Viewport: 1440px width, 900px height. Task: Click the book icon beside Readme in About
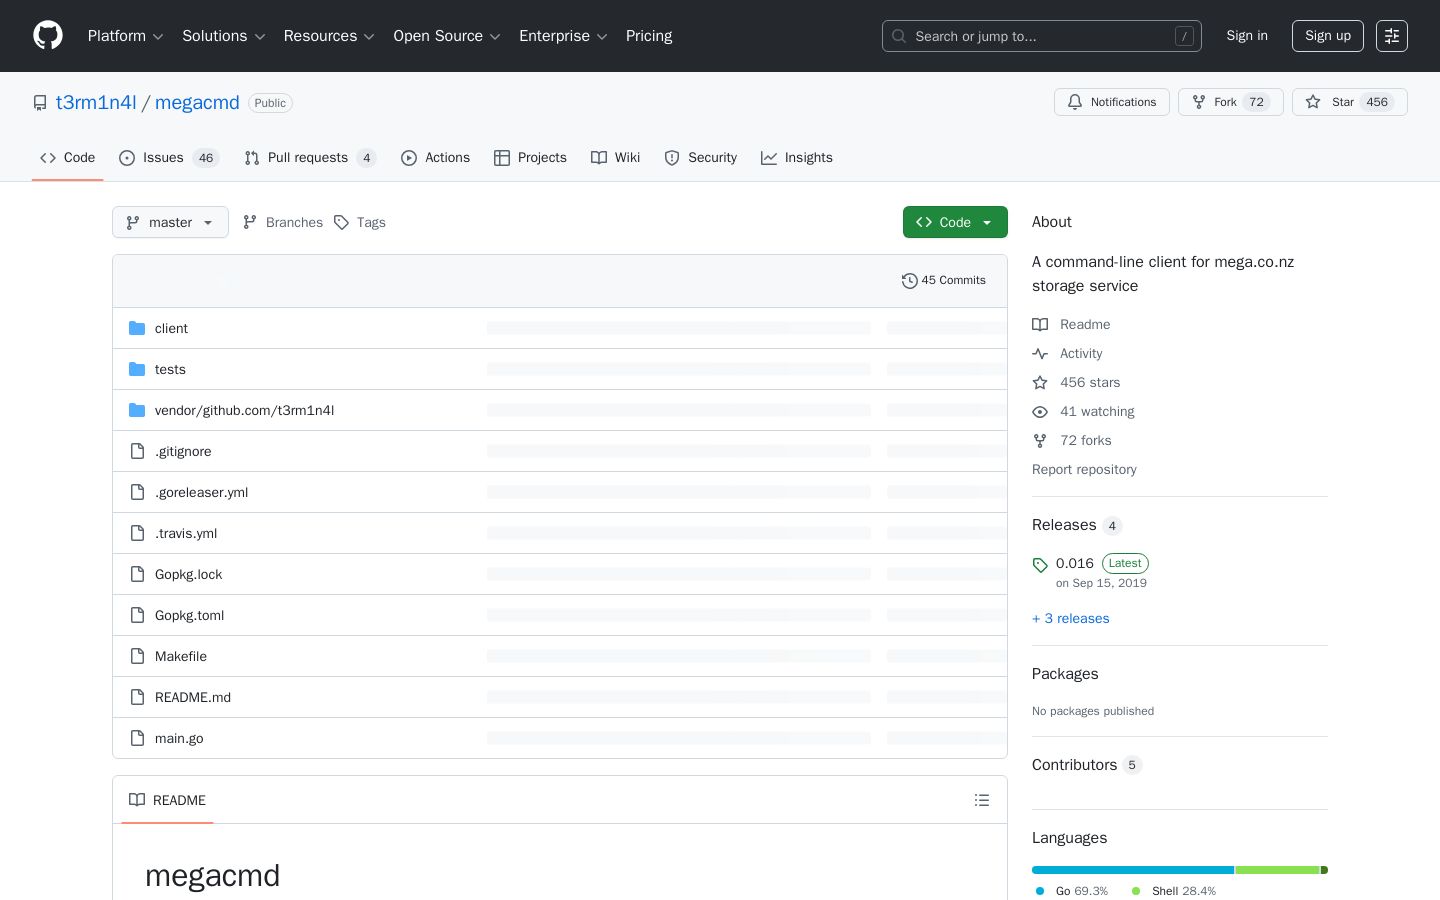pyautogui.click(x=1040, y=325)
